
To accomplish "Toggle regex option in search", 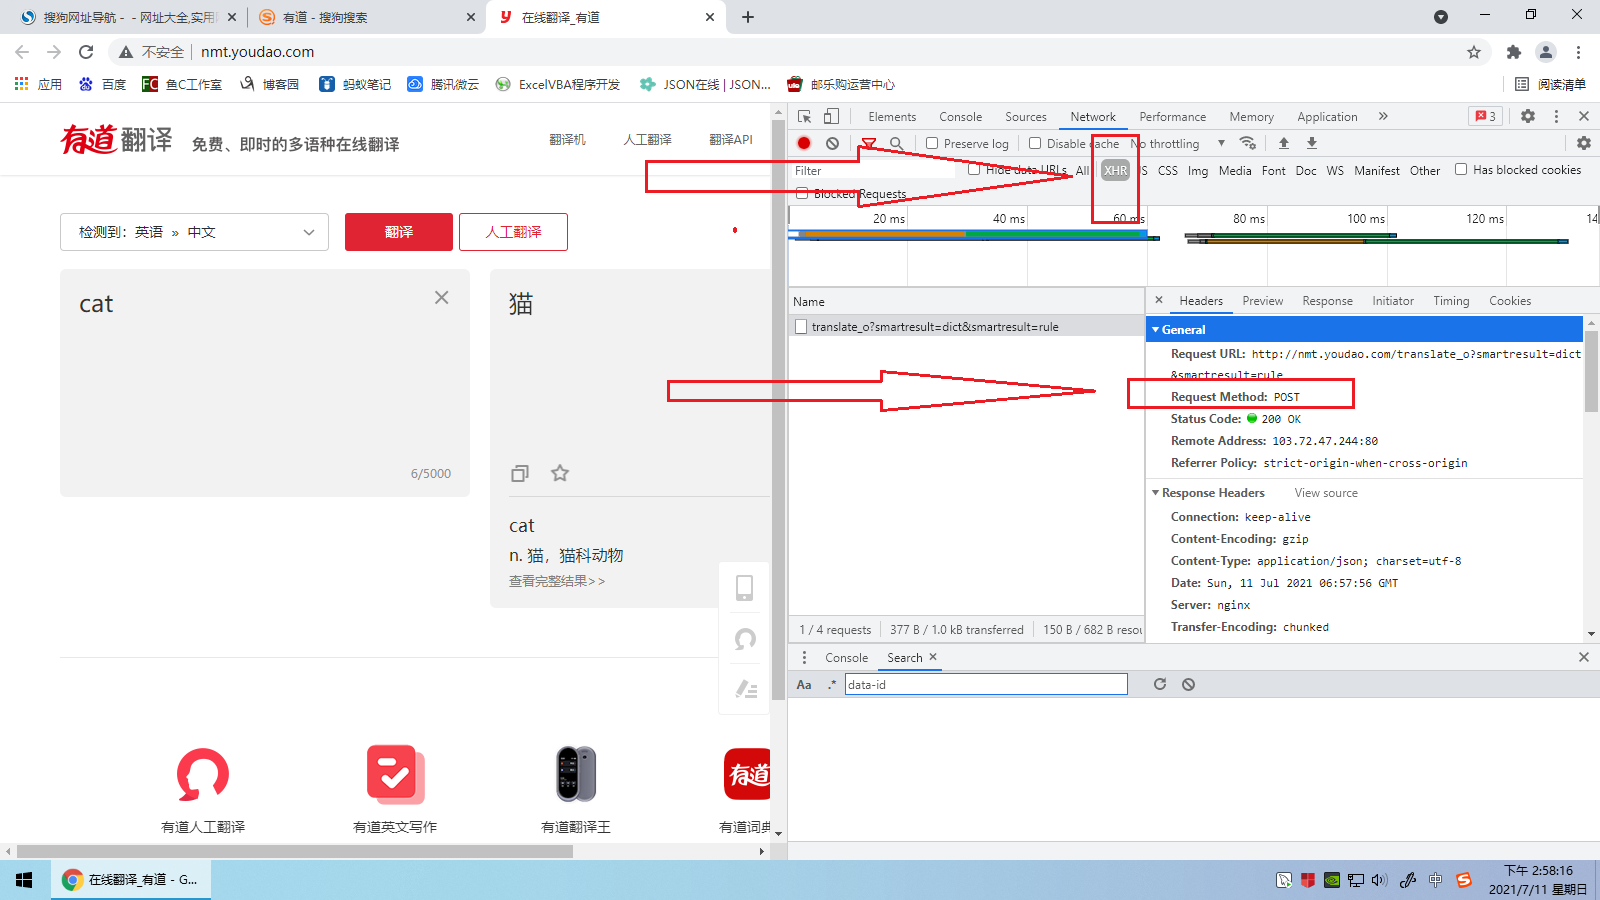I will click(832, 684).
